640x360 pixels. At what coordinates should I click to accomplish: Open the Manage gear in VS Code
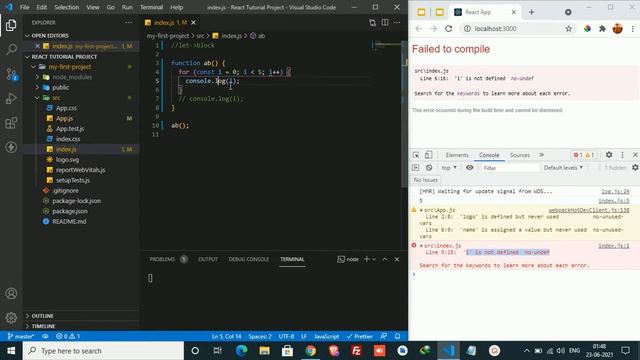[x=11, y=317]
